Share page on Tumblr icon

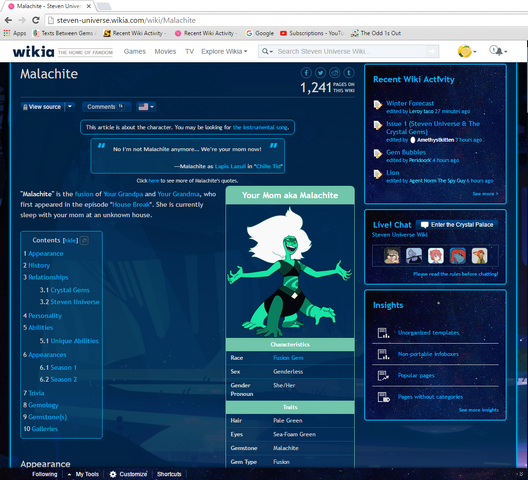click(x=349, y=72)
